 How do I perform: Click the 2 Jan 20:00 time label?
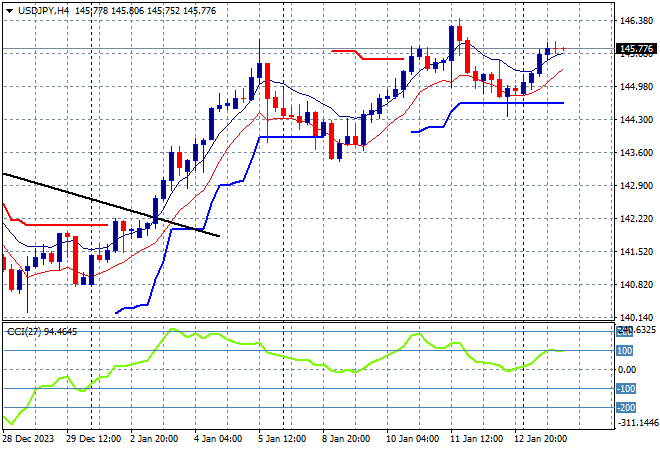(154, 439)
